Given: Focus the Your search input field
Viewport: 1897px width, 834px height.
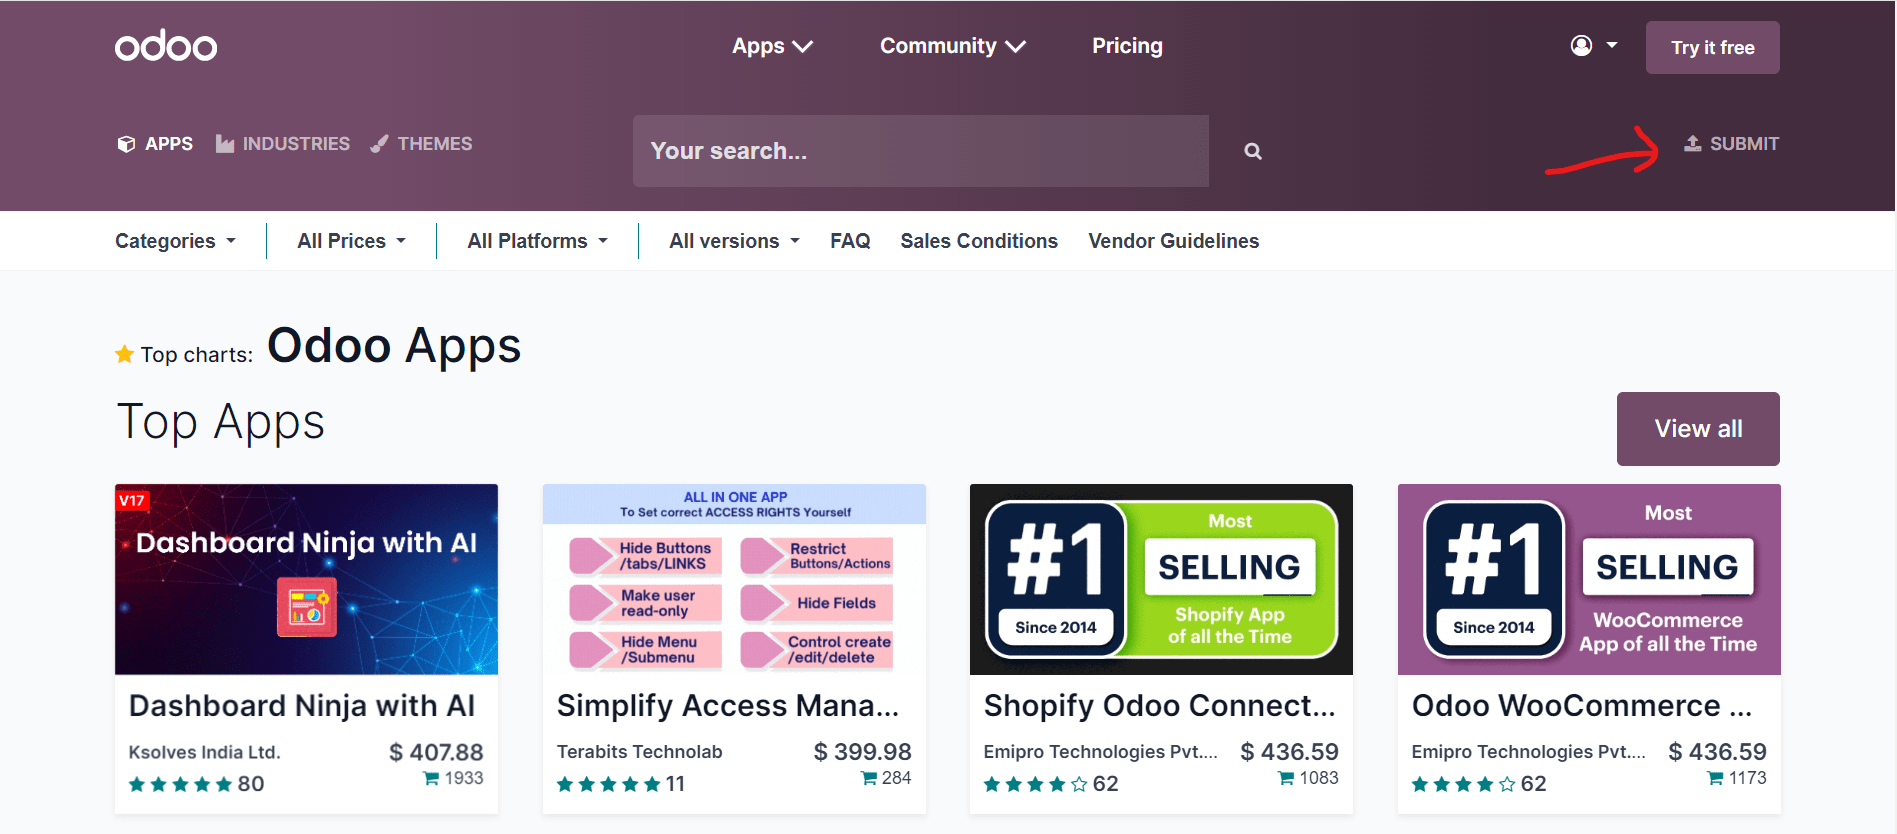Looking at the screenshot, I should coord(920,151).
